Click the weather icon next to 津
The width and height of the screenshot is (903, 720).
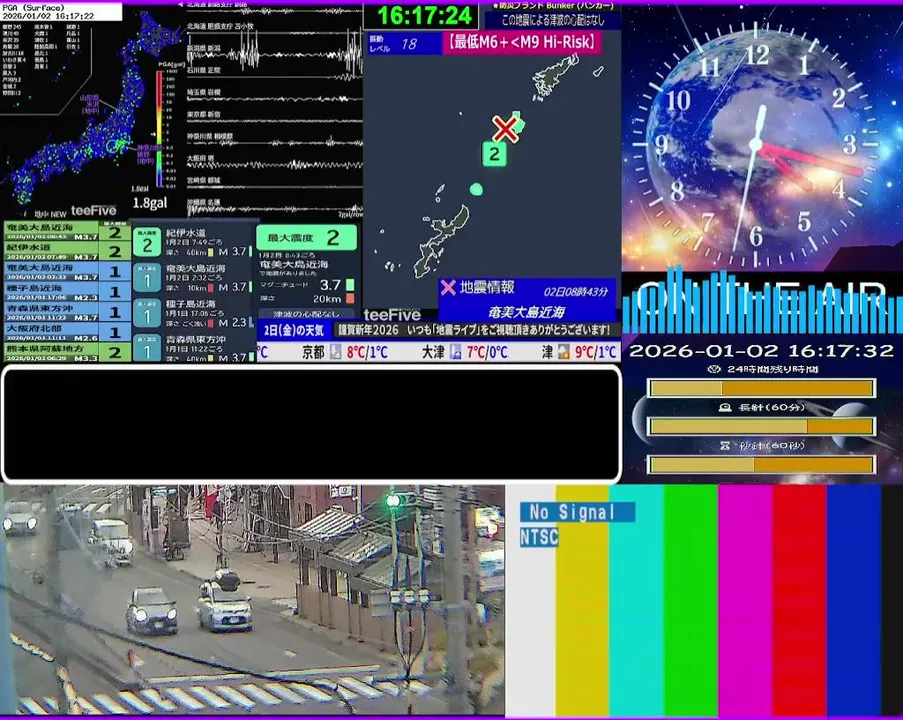click(563, 351)
